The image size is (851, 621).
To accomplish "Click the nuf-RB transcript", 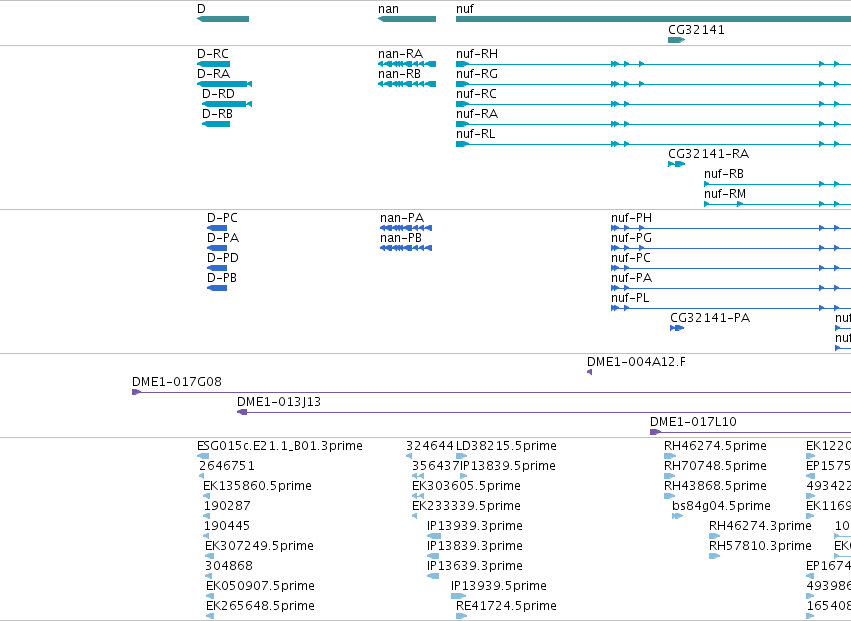I will [x=777, y=184].
